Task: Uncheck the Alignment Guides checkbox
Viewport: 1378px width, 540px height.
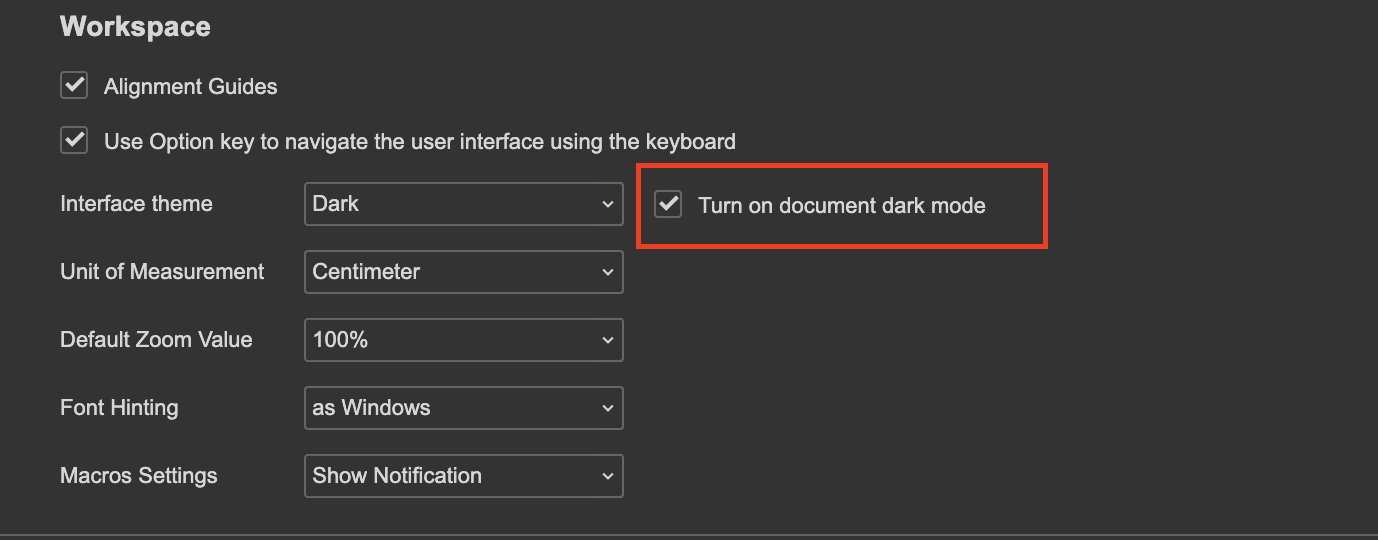Action: coord(75,86)
